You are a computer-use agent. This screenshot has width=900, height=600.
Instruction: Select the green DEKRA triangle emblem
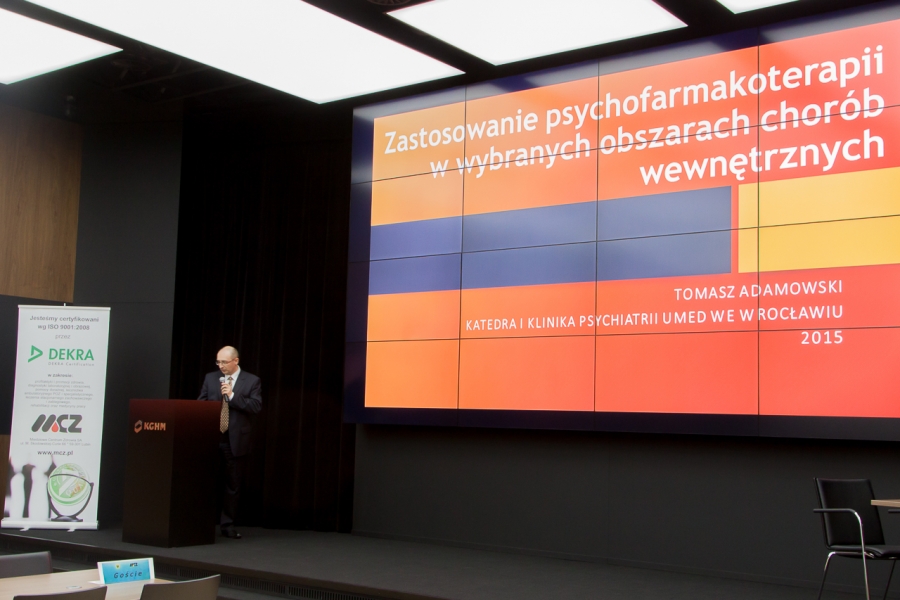[x=36, y=353]
